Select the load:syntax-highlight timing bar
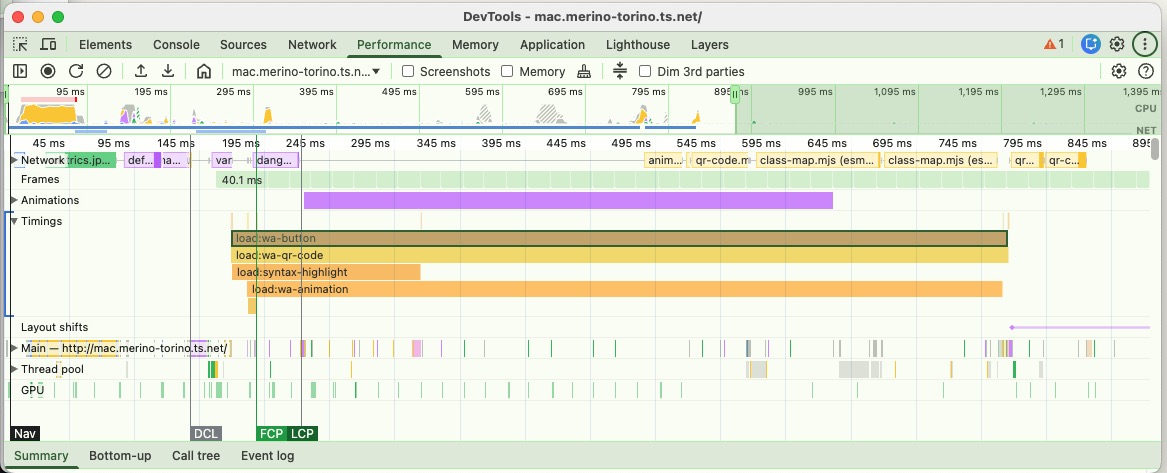Image resolution: width=1167 pixels, height=473 pixels. point(326,272)
